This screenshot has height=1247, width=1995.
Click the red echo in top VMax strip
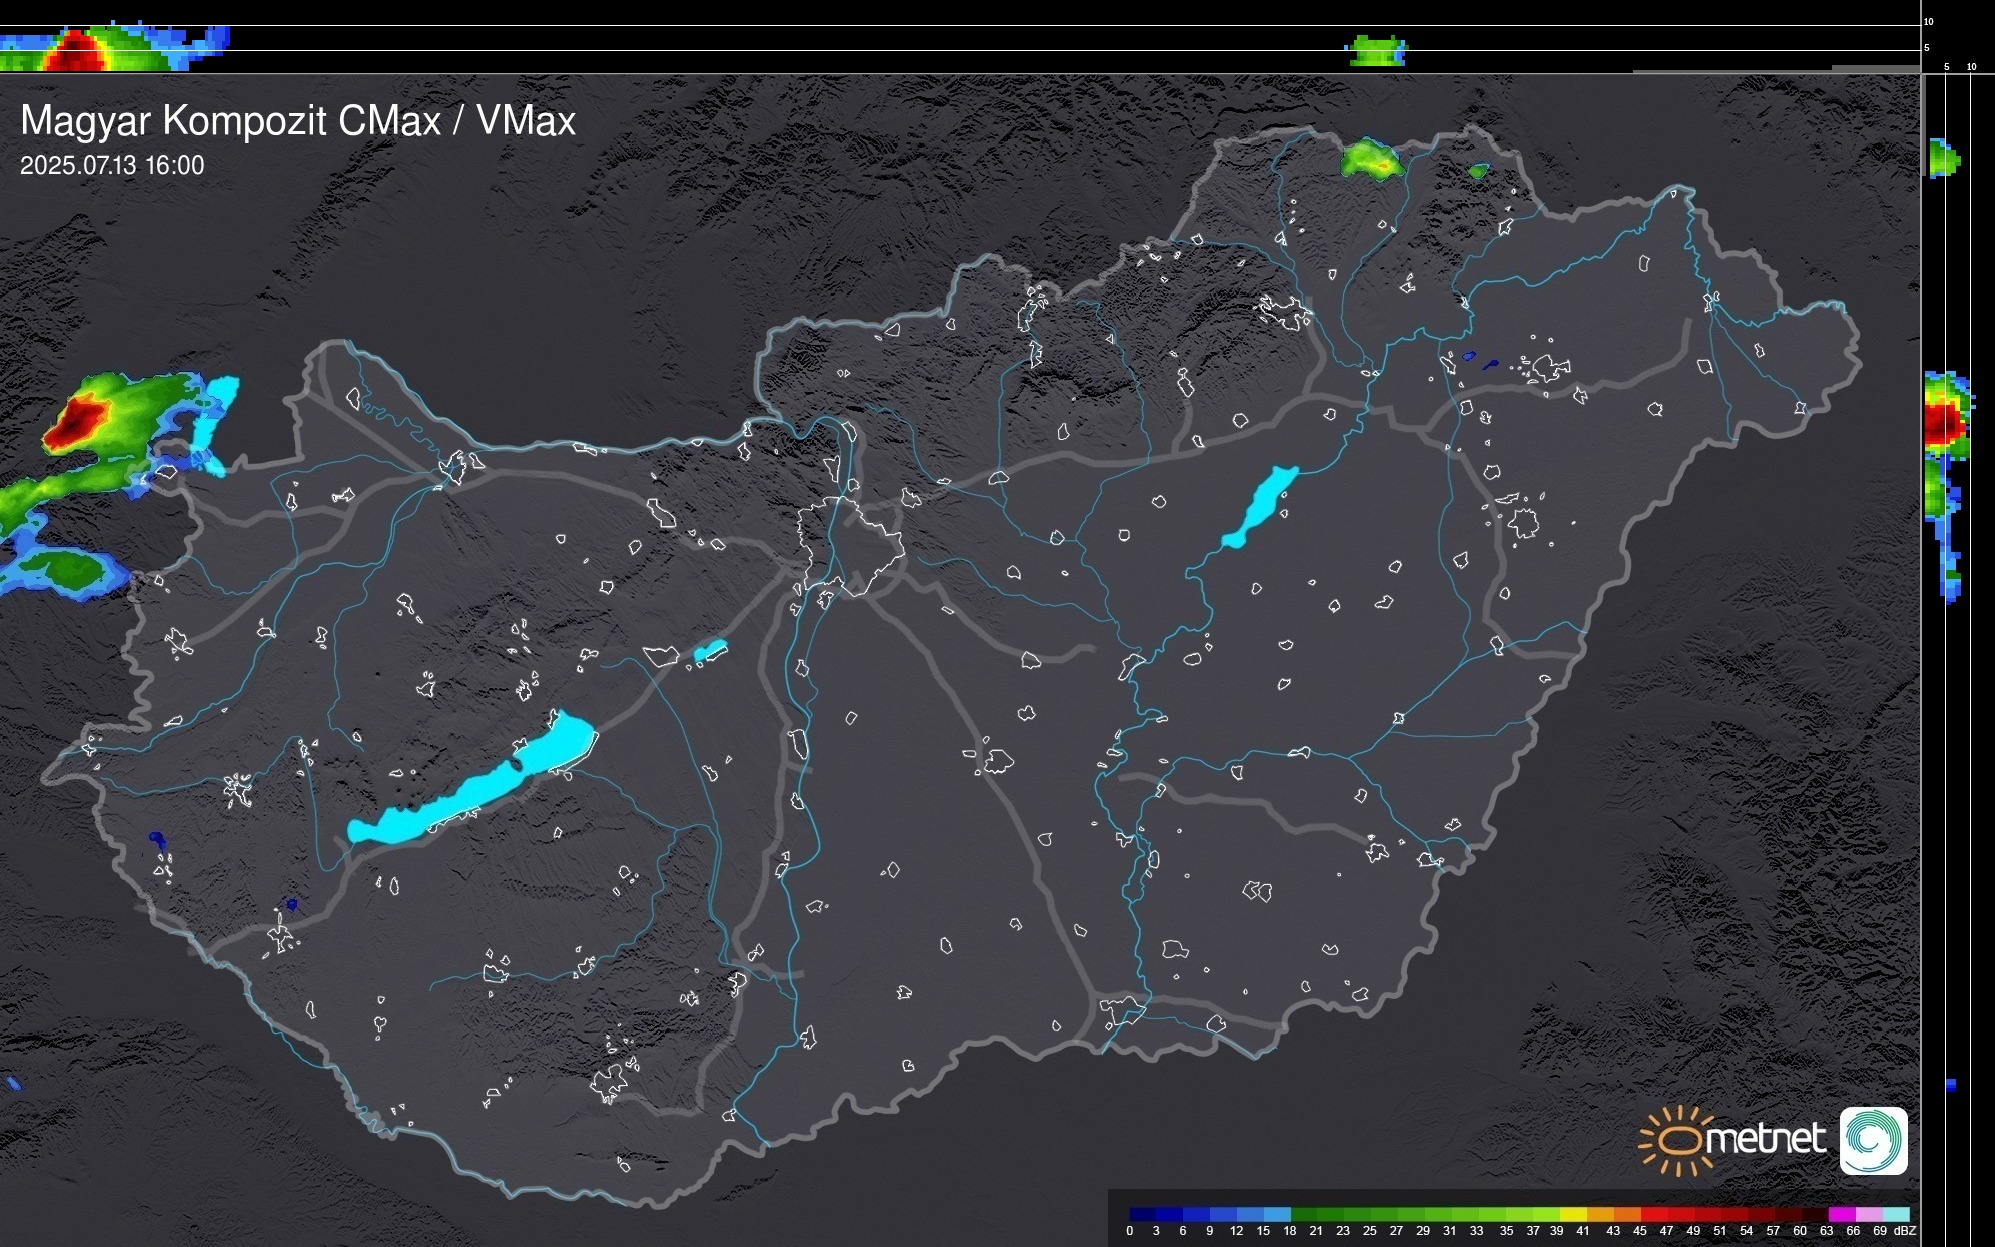click(76, 52)
